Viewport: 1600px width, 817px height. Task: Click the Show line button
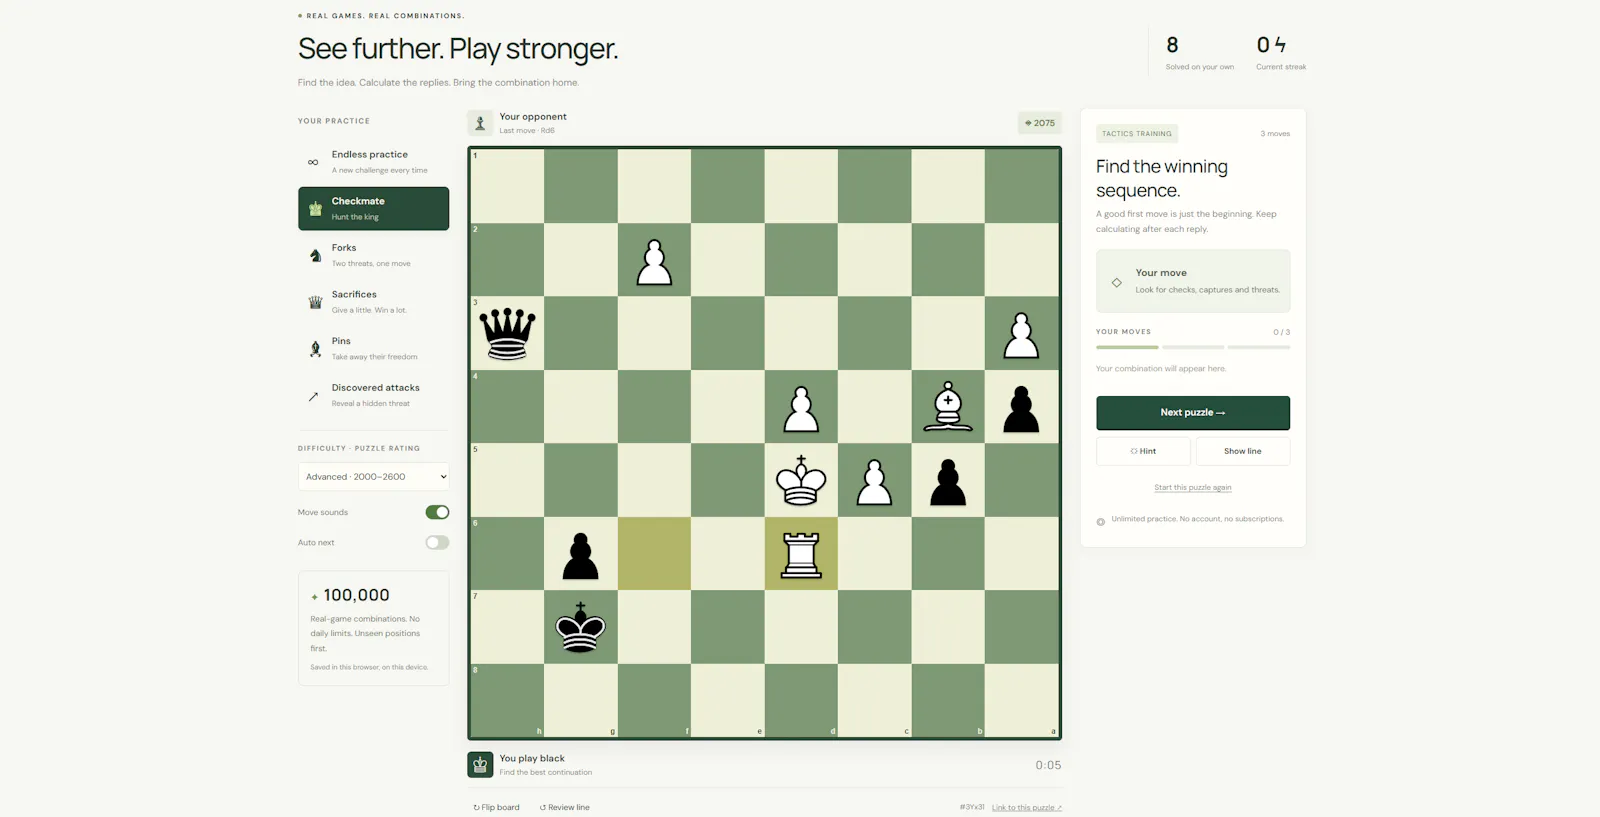point(1243,451)
